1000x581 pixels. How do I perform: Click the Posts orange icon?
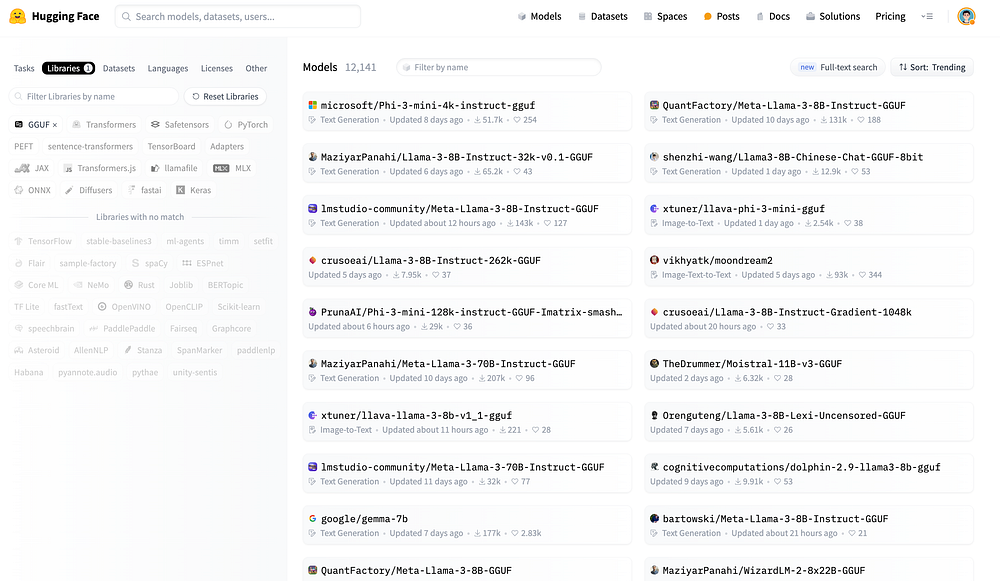(707, 17)
